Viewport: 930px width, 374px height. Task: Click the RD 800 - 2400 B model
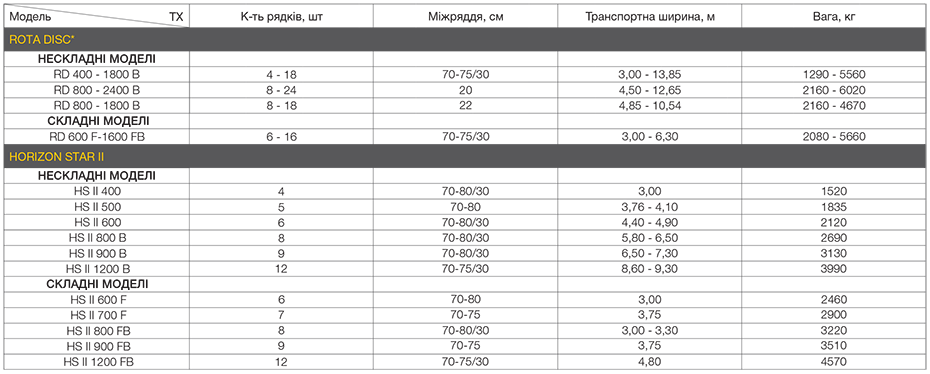[x=97, y=90]
